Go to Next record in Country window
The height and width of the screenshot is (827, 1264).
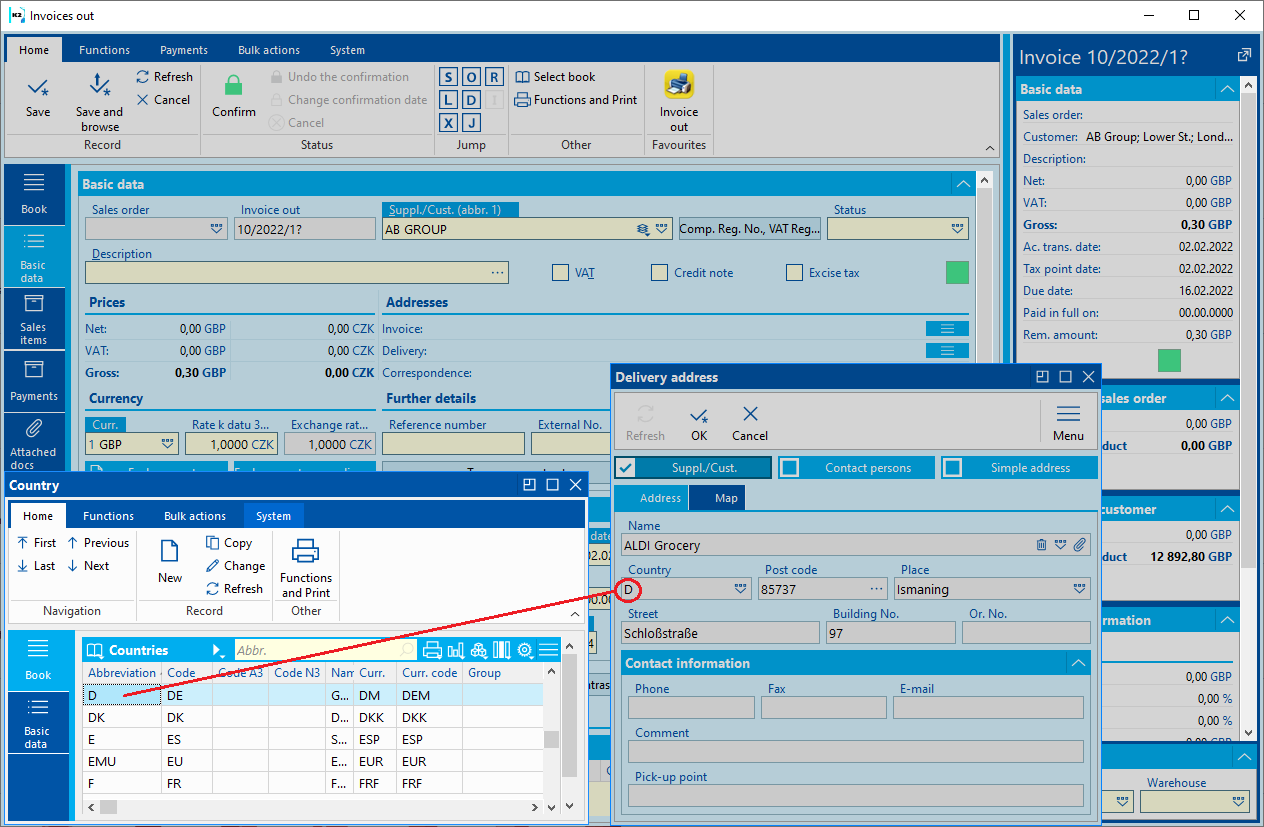pyautogui.click(x=89, y=566)
